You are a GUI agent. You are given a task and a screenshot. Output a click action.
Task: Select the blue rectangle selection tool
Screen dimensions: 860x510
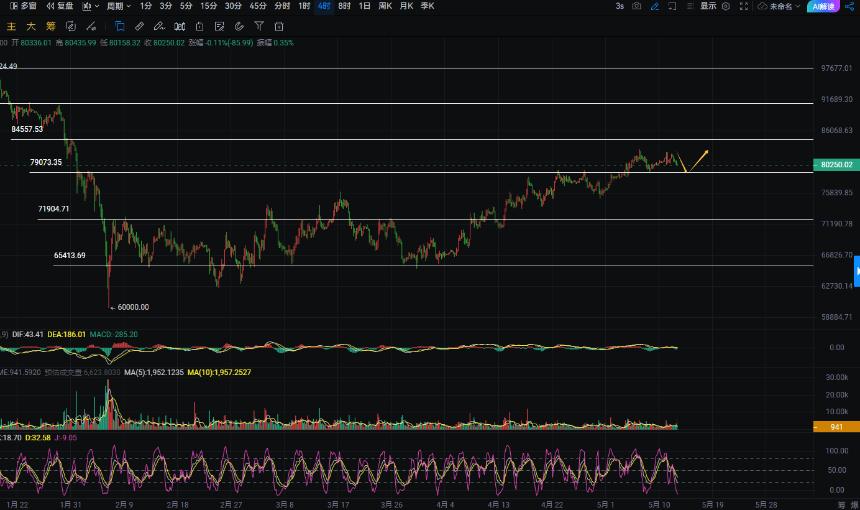click(x=119, y=26)
